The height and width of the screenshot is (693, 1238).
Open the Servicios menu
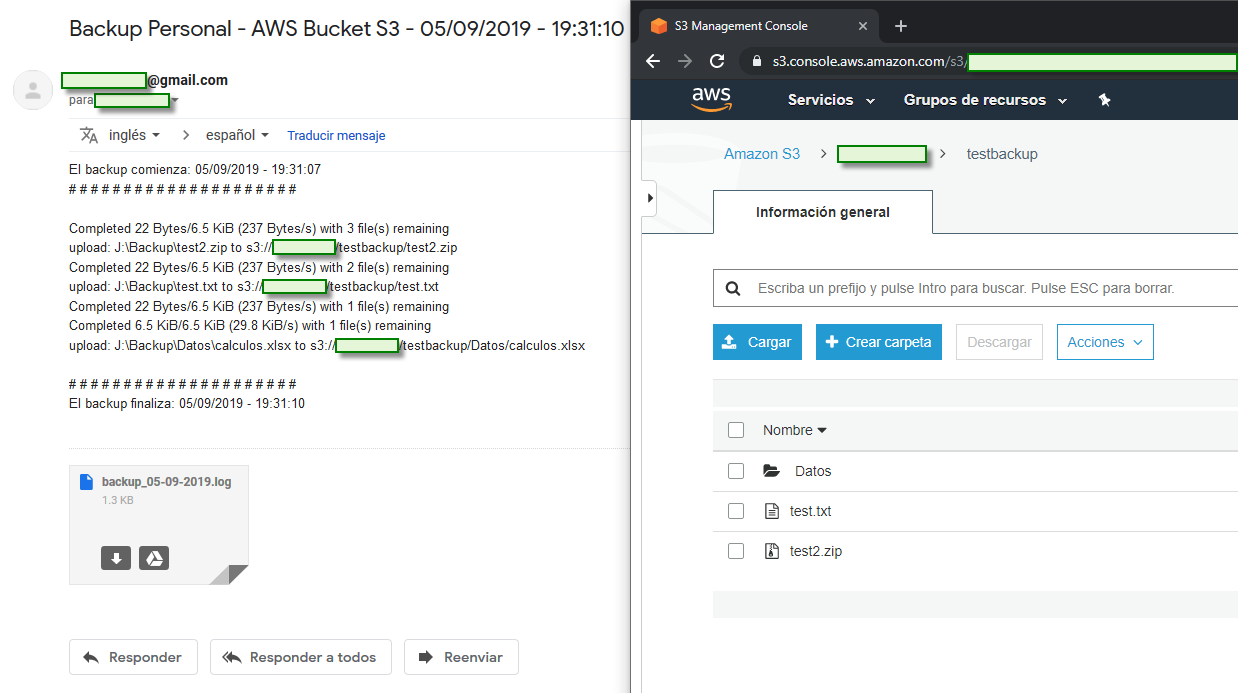point(829,99)
